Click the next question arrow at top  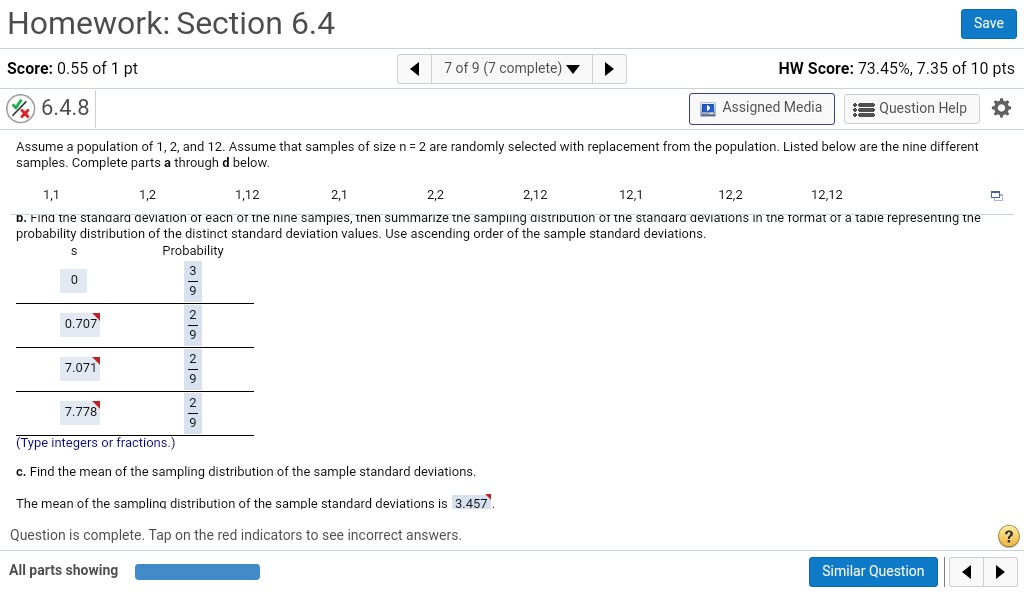click(609, 69)
